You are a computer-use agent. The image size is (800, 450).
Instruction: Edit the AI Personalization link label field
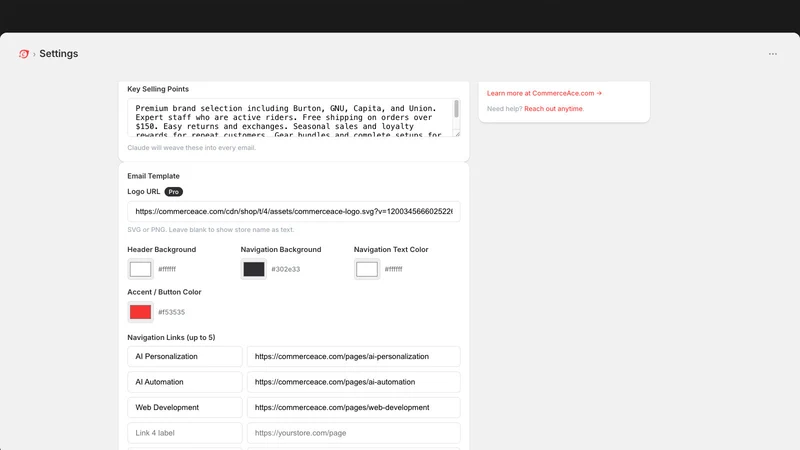point(185,357)
